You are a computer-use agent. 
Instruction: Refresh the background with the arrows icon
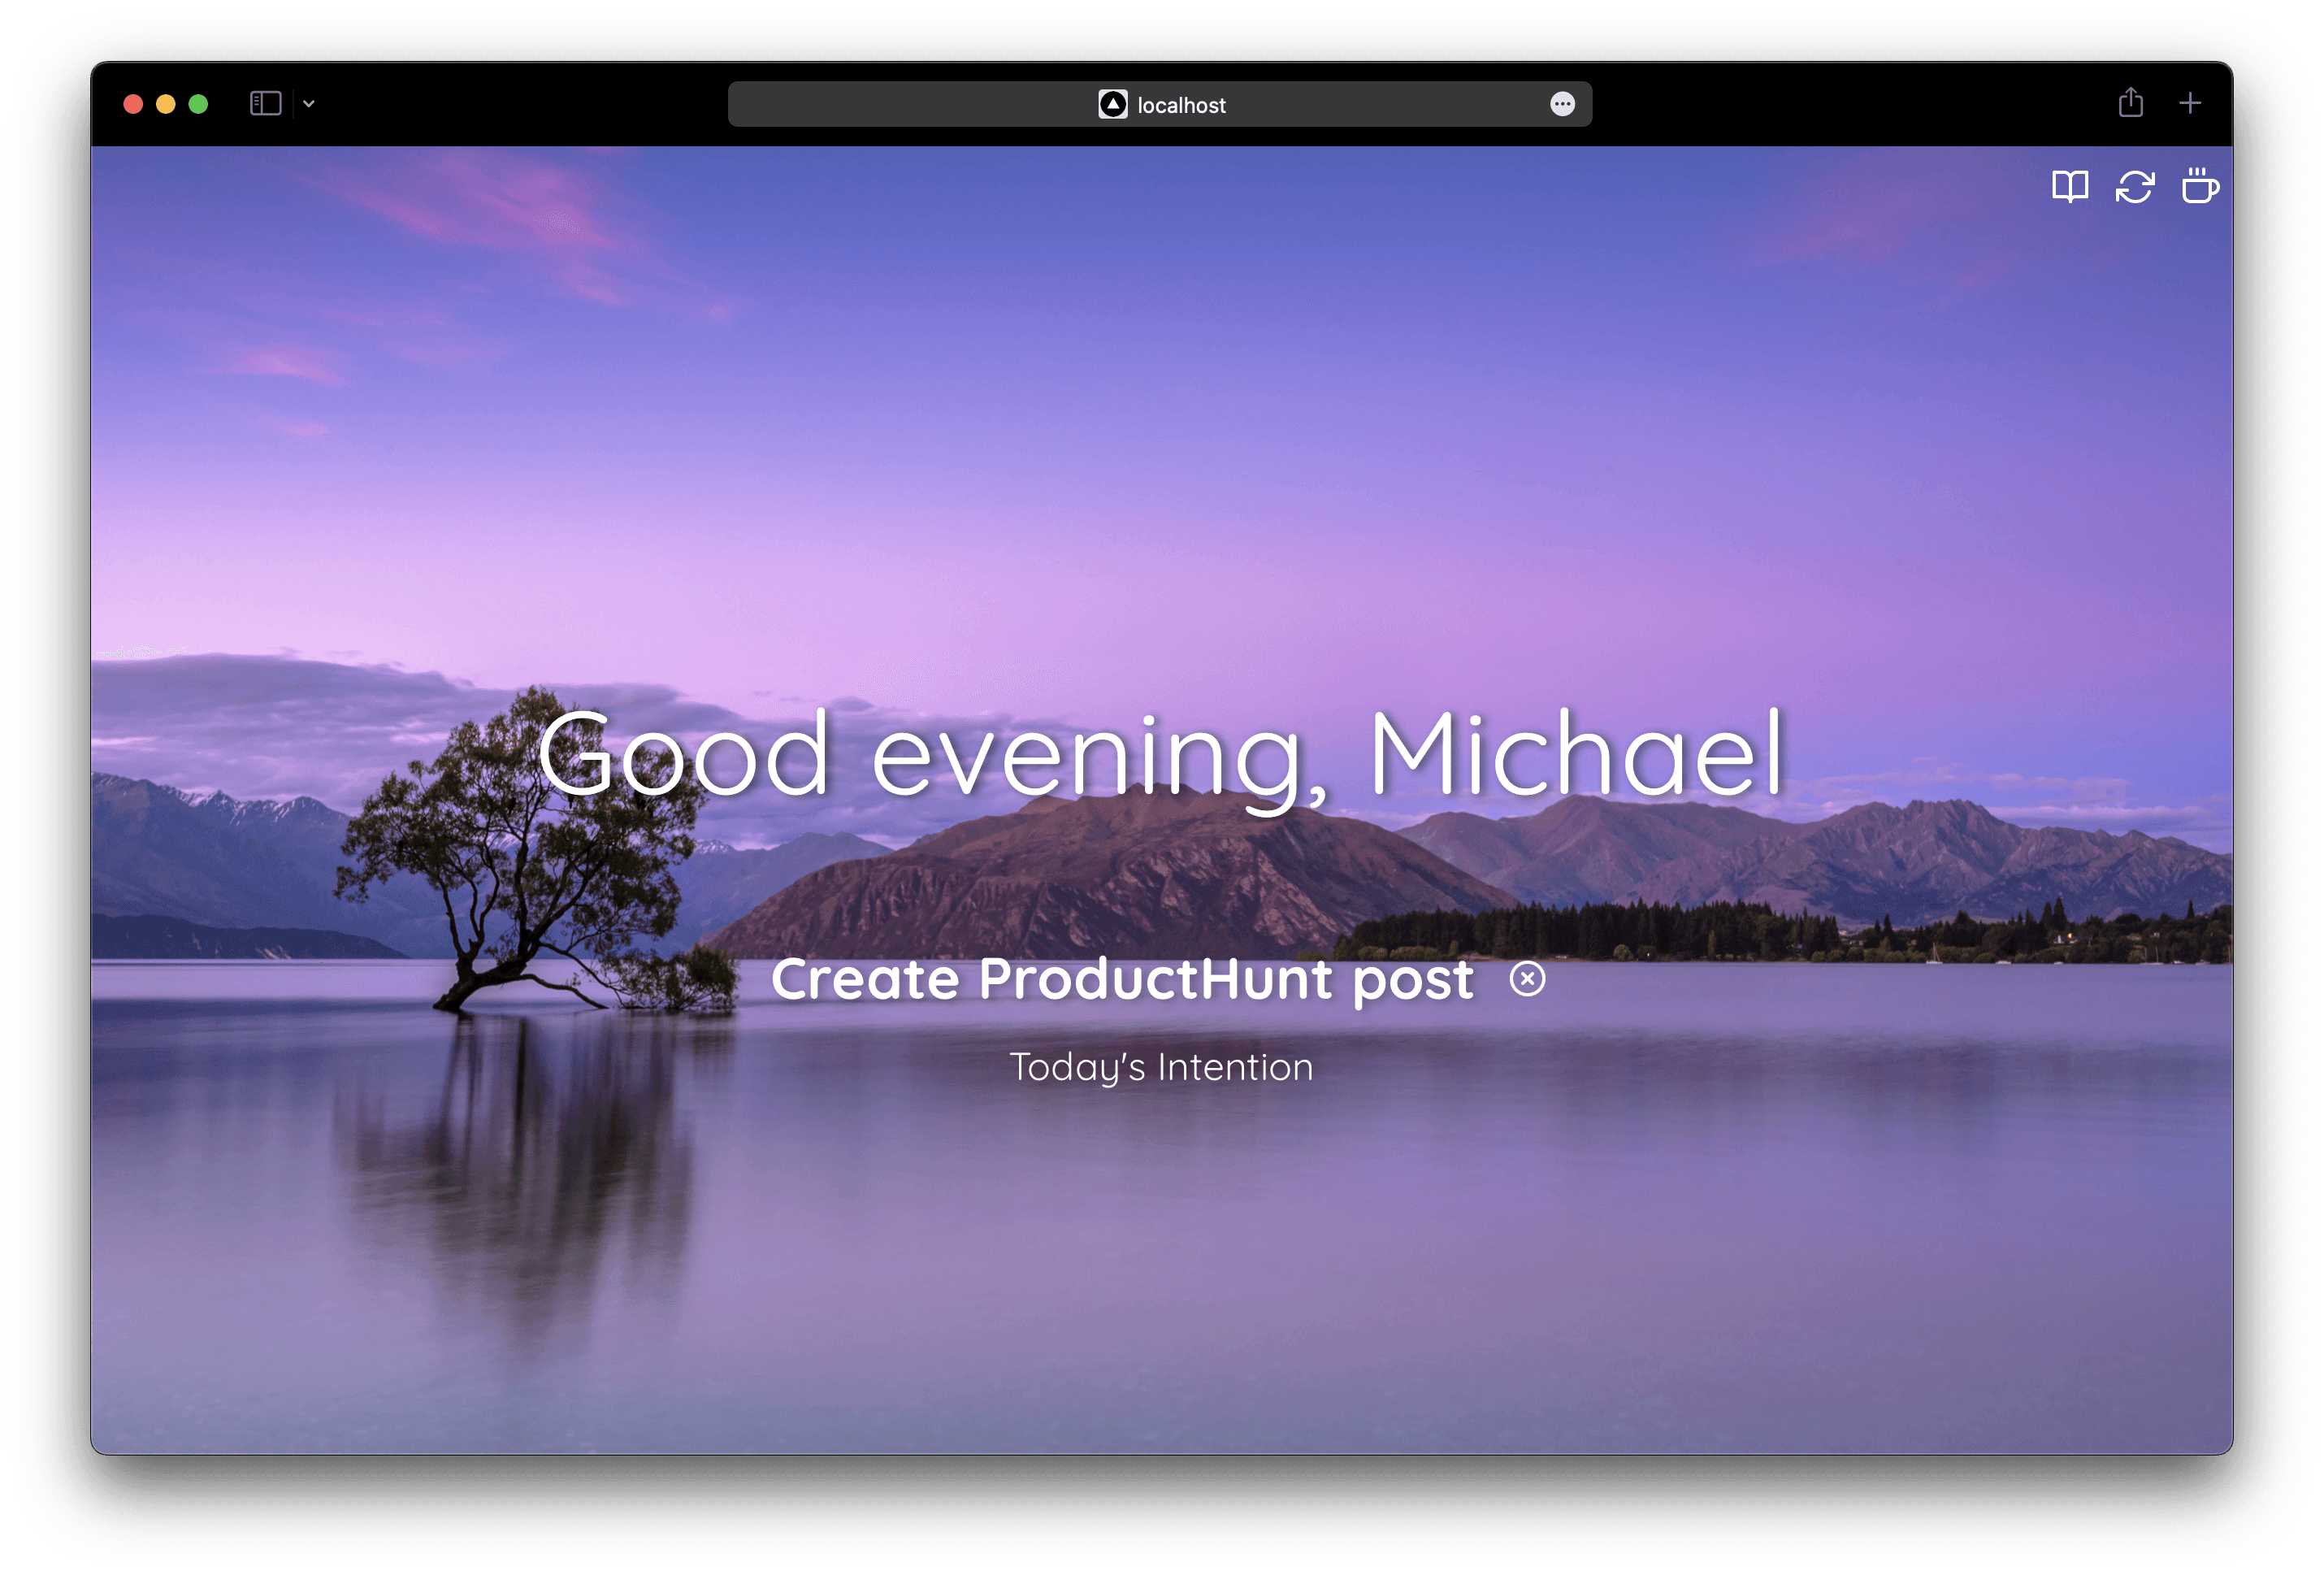(x=2134, y=187)
